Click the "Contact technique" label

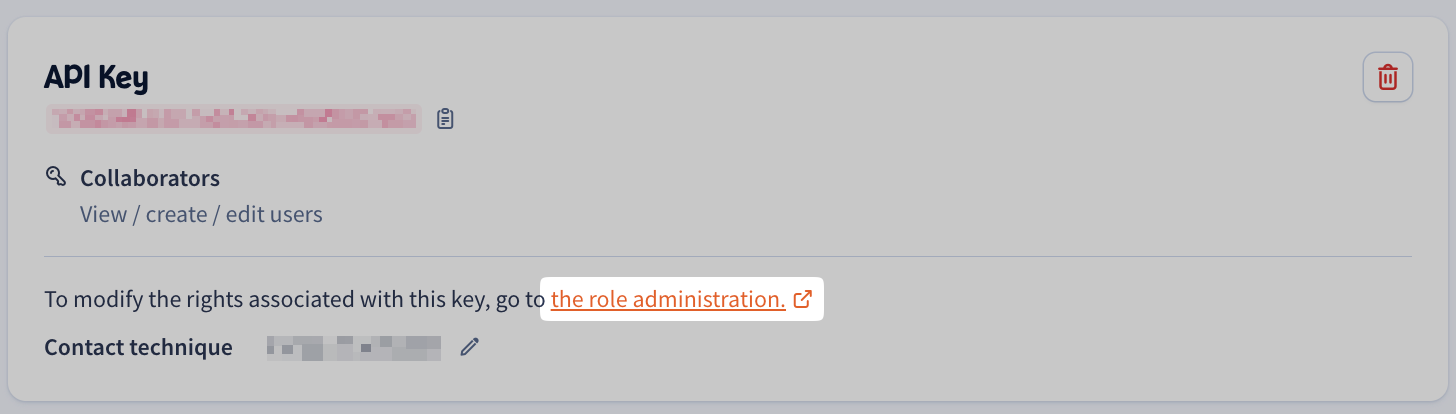tap(138, 347)
